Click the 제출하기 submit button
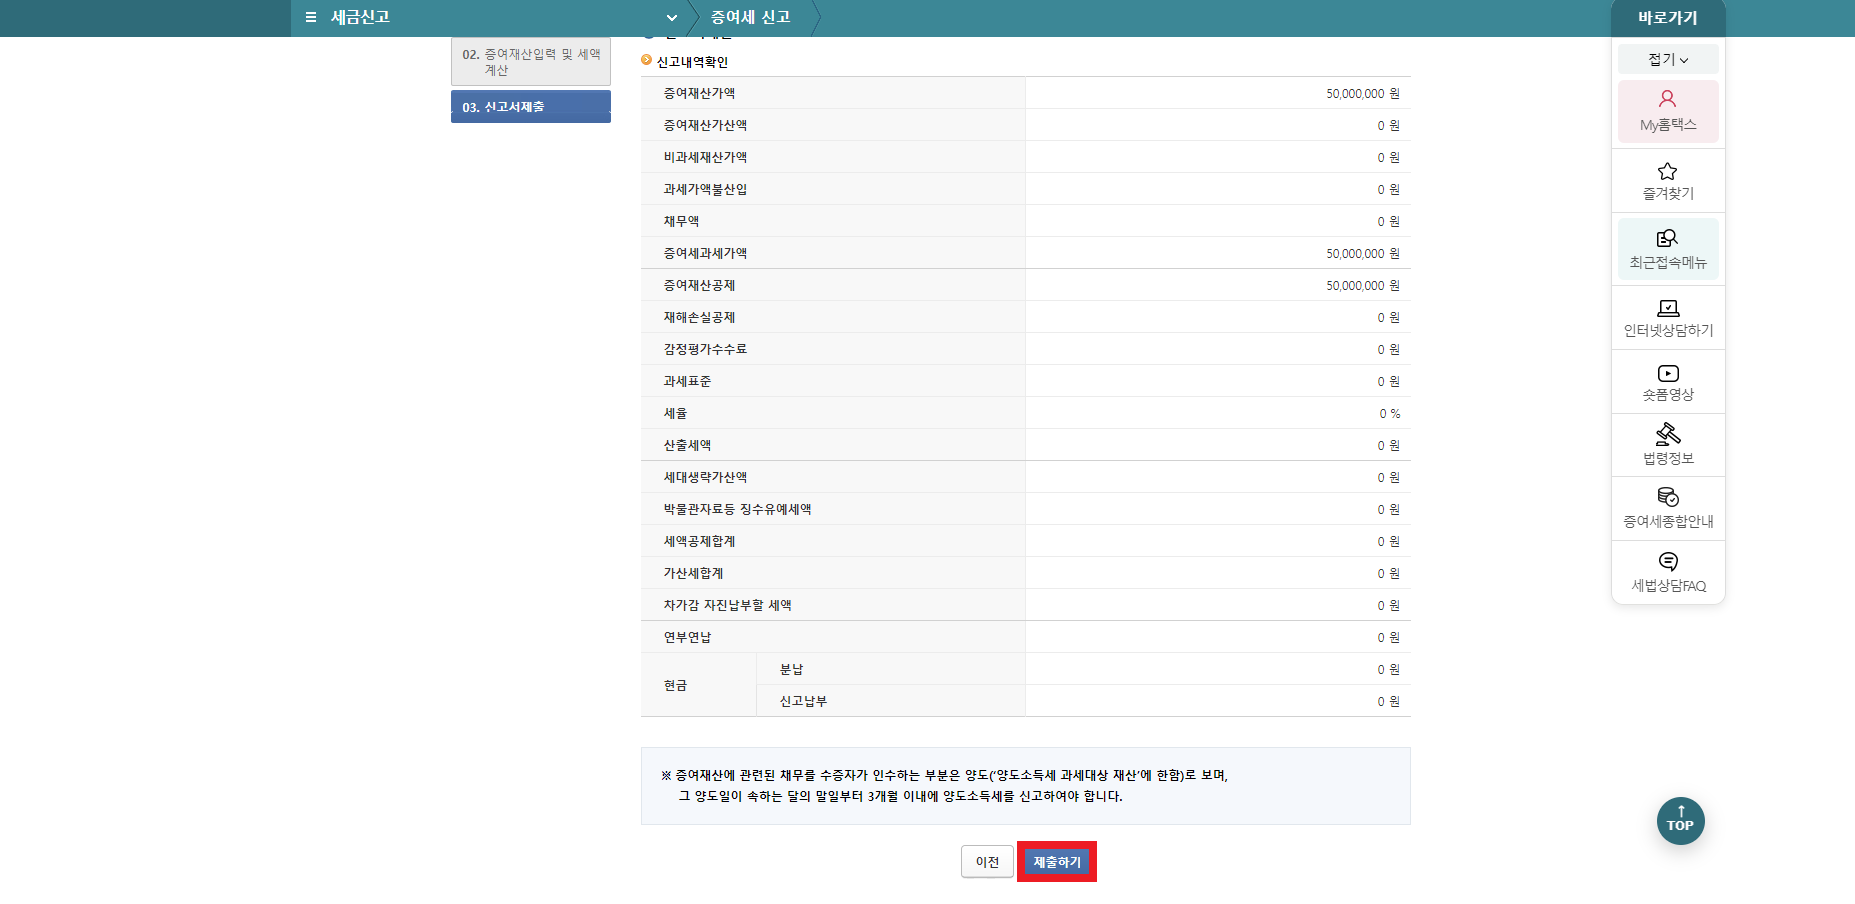 (1056, 861)
